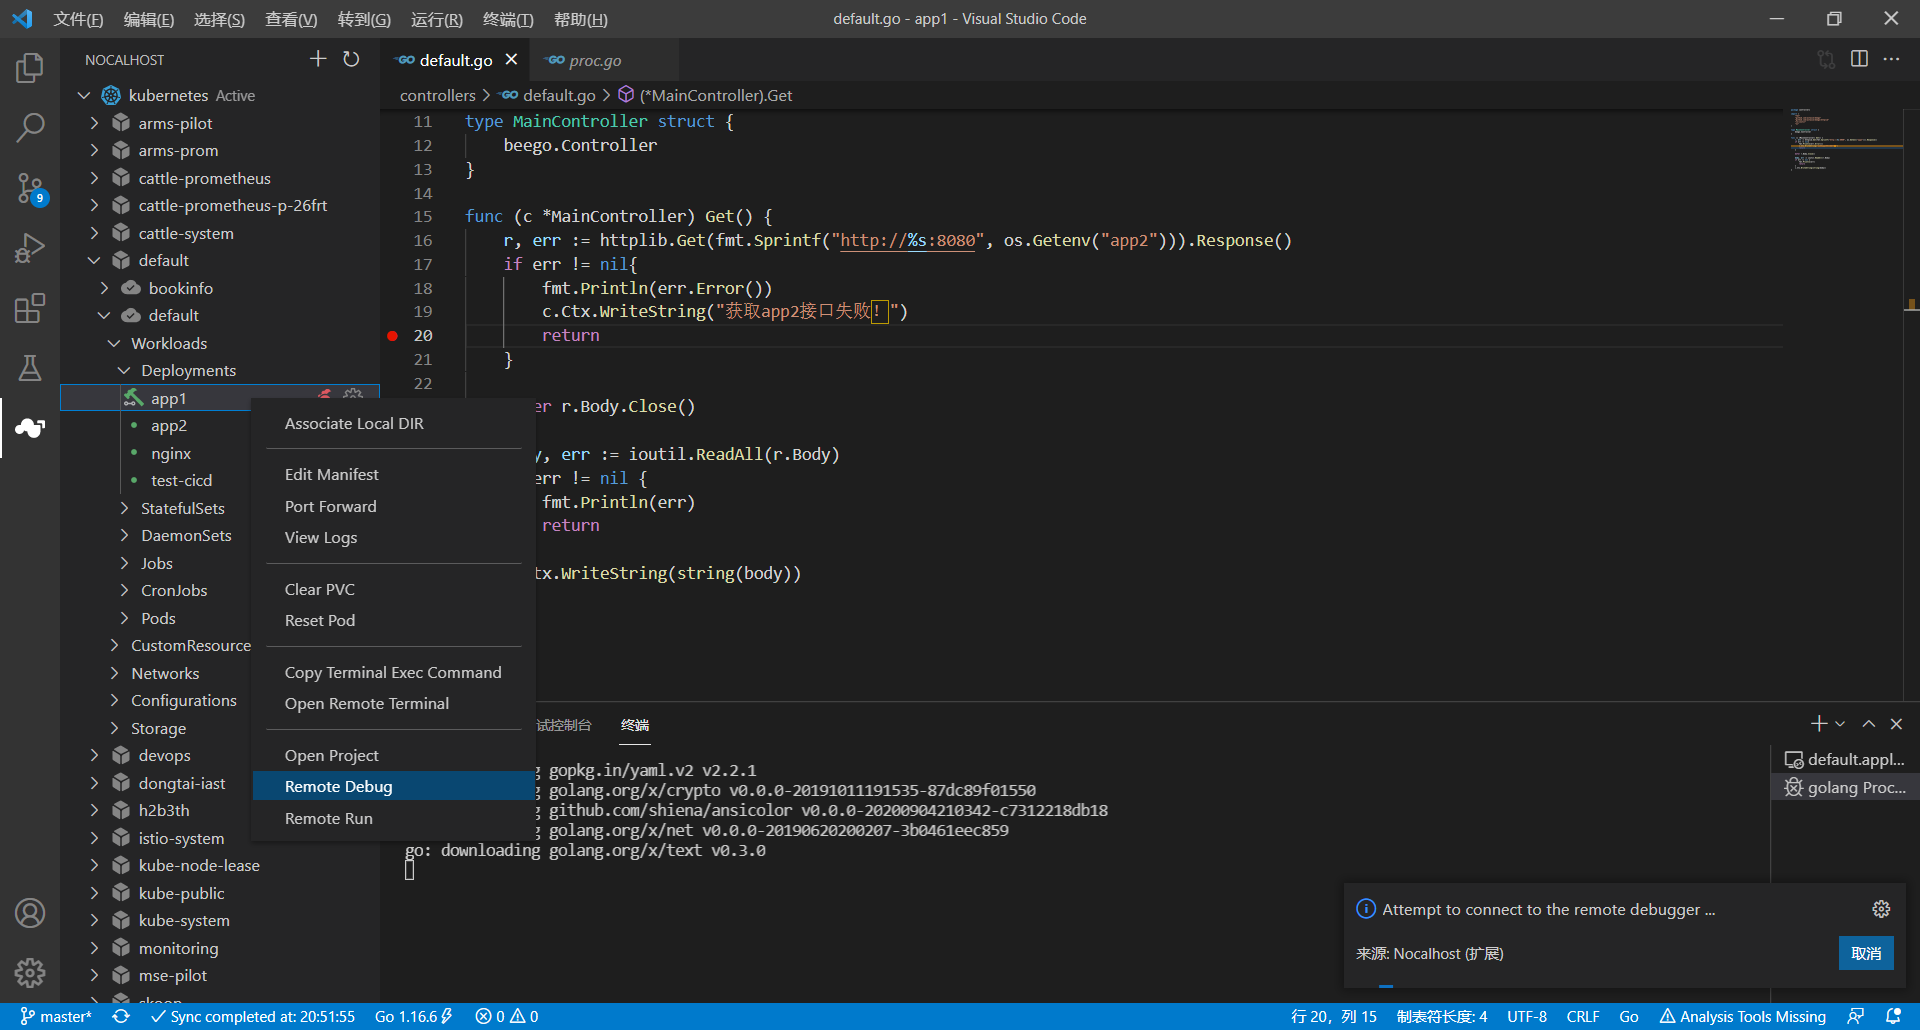Select the app2 deployment
Image resolution: width=1920 pixels, height=1030 pixels.
pyautogui.click(x=169, y=425)
